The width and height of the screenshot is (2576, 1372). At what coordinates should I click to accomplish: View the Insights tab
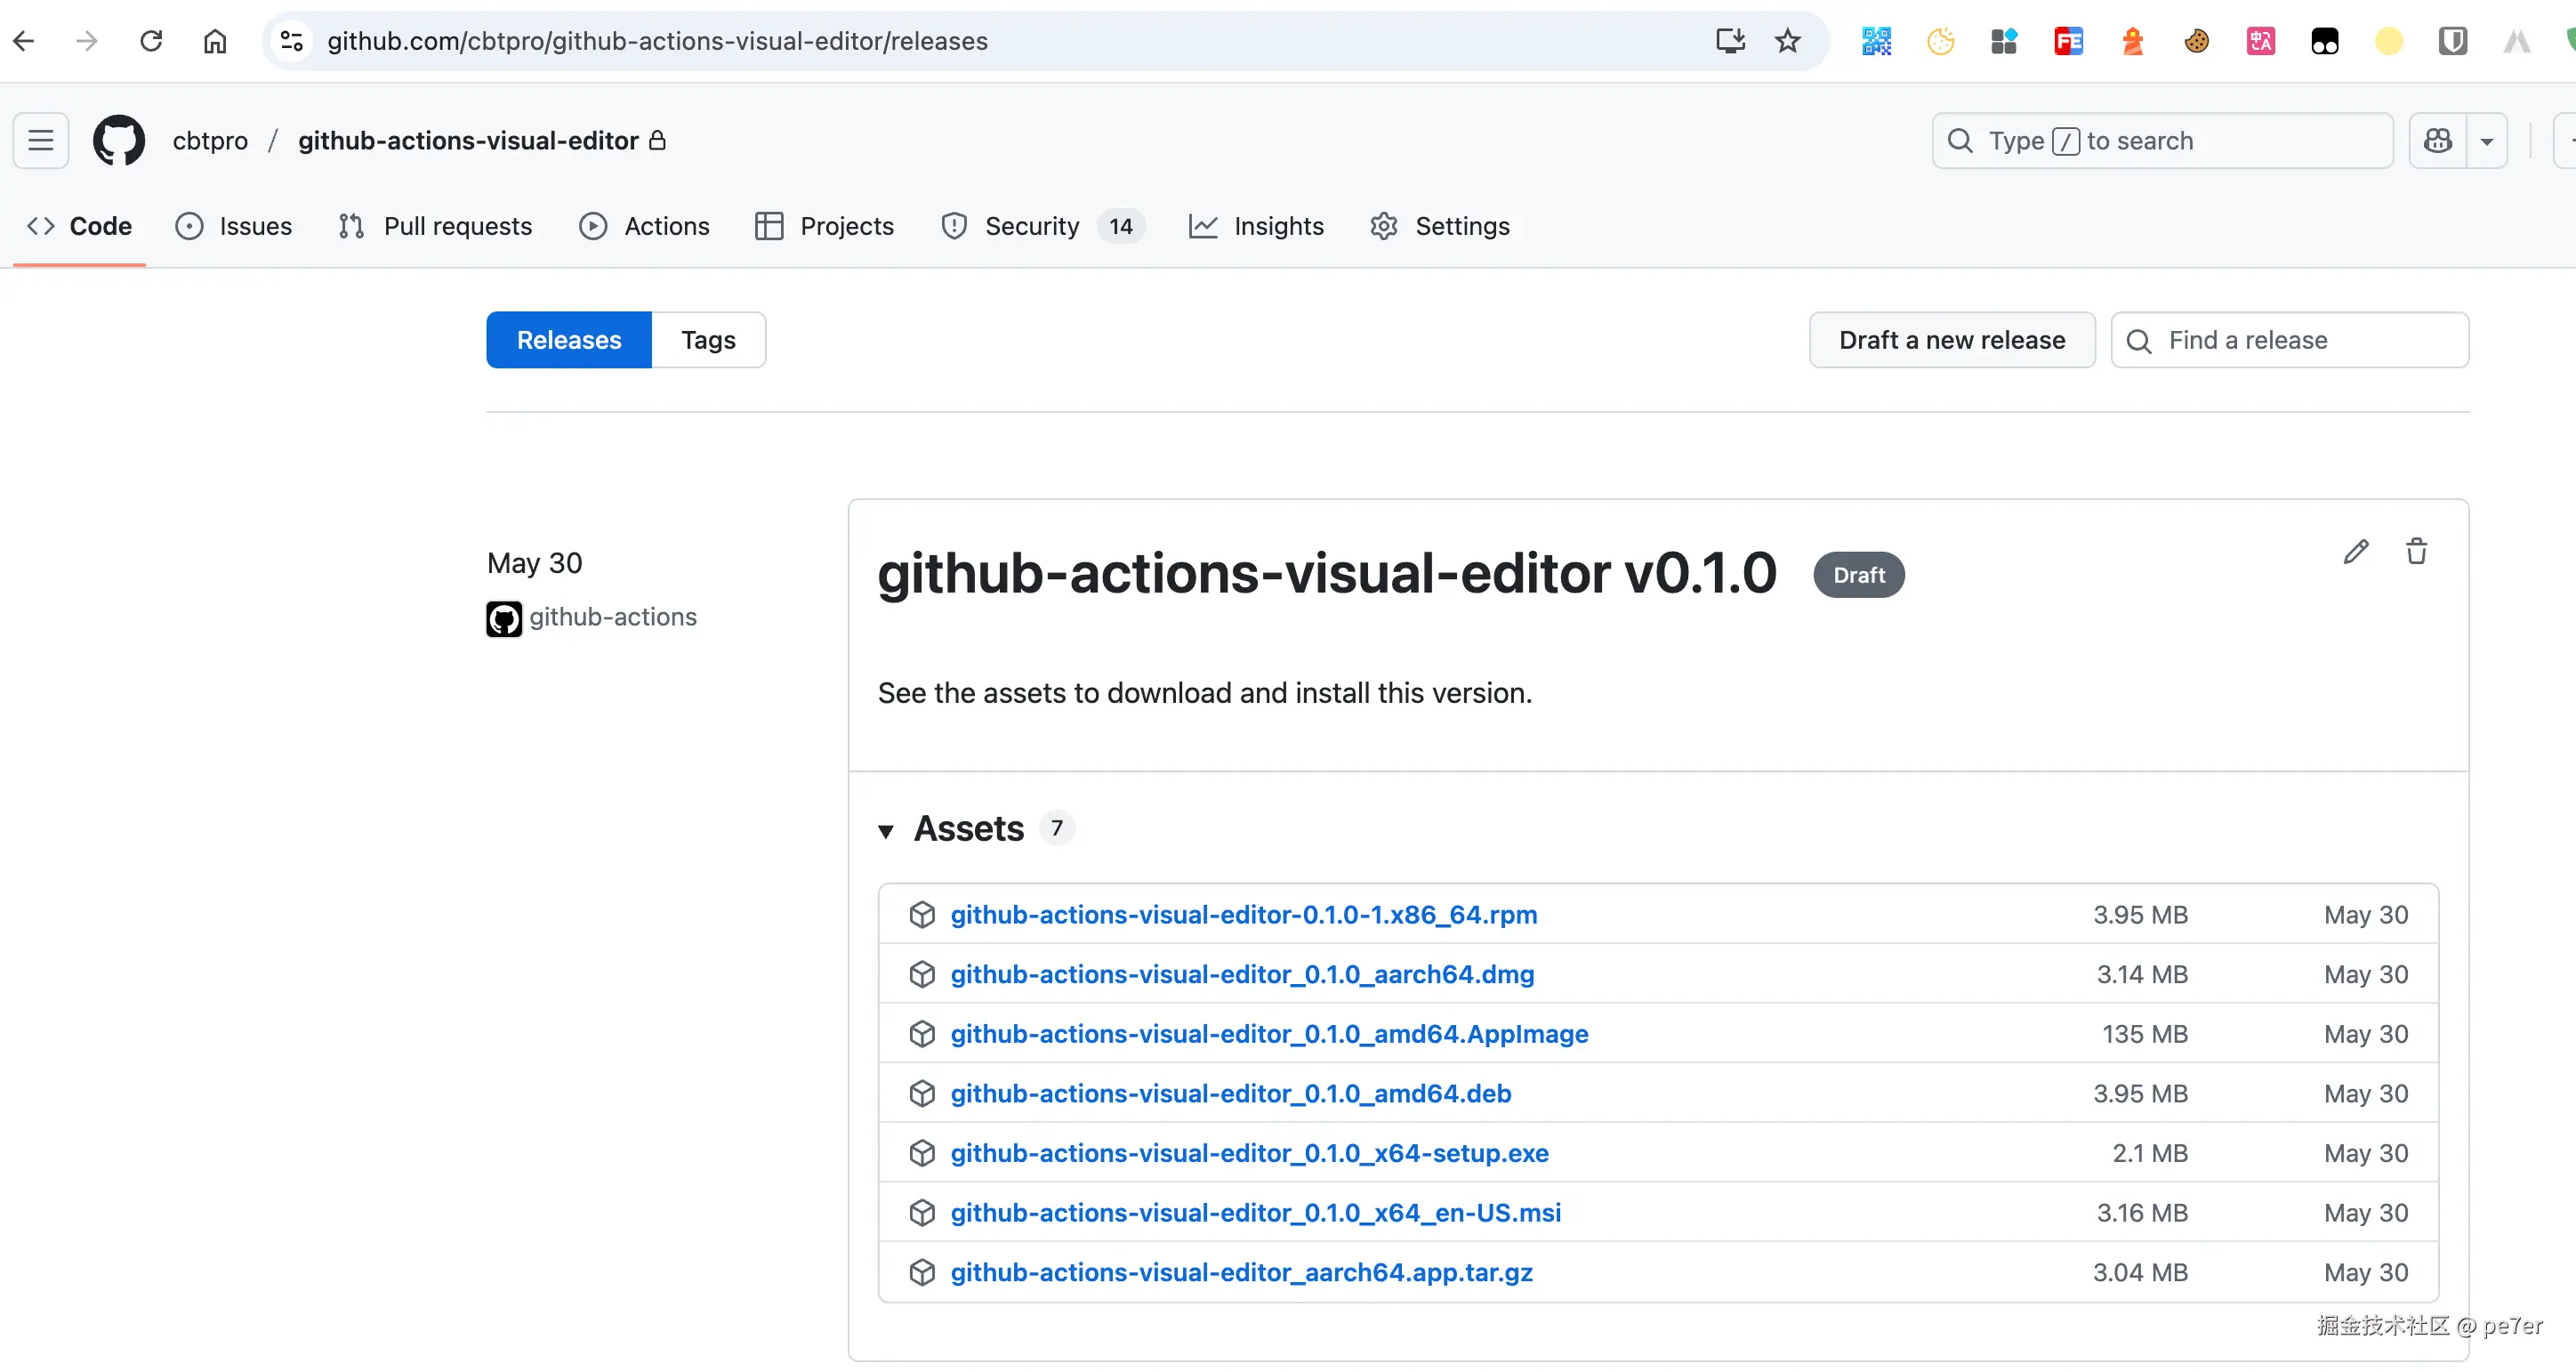point(1256,226)
